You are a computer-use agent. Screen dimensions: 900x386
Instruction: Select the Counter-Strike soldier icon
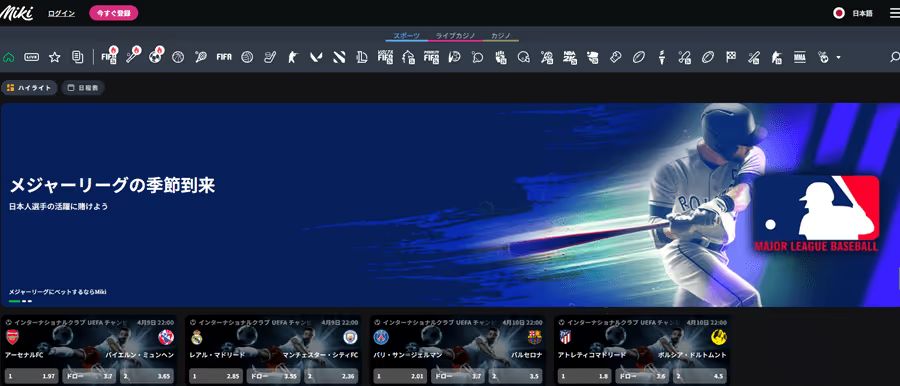click(293, 57)
